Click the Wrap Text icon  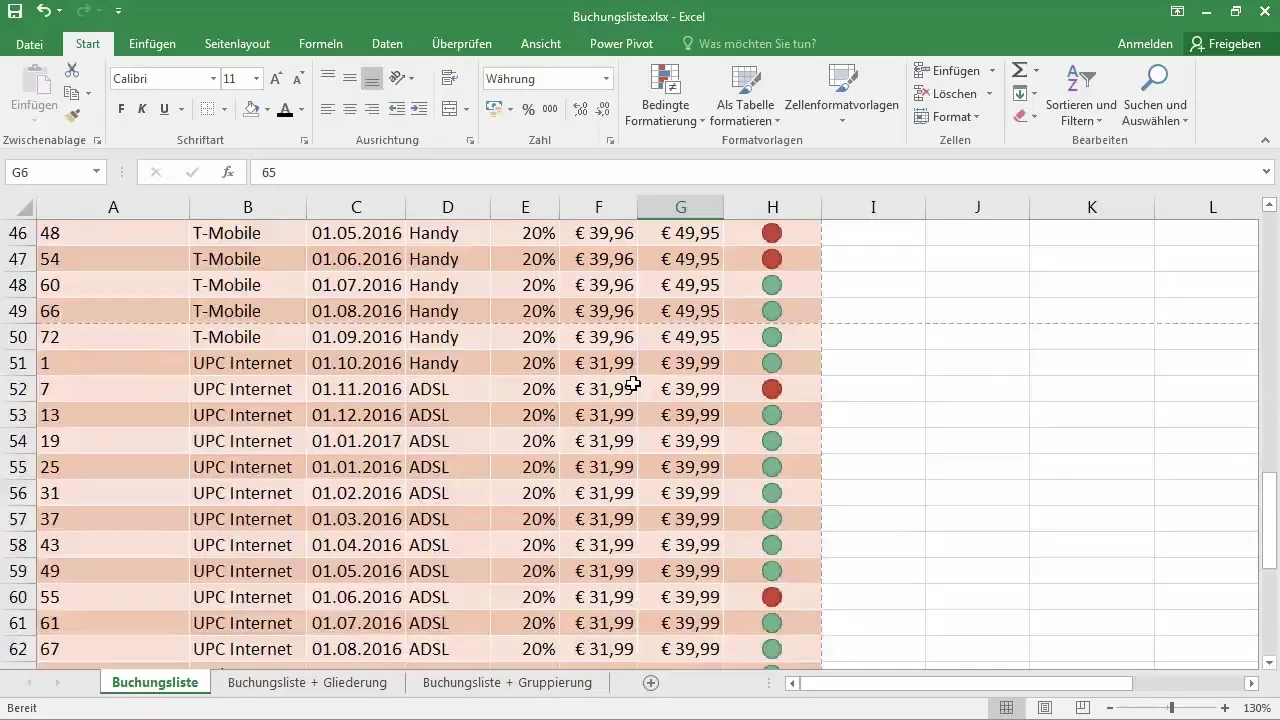click(449, 78)
